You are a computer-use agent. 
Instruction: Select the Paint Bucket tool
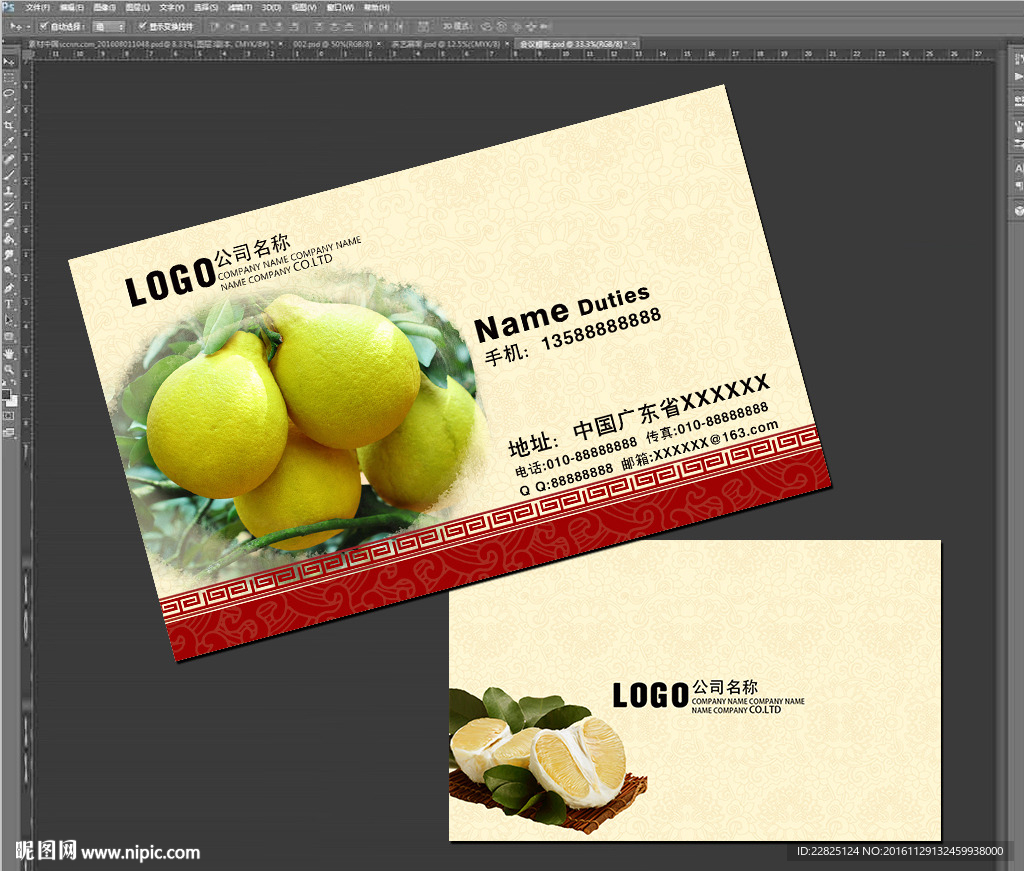pos(8,239)
